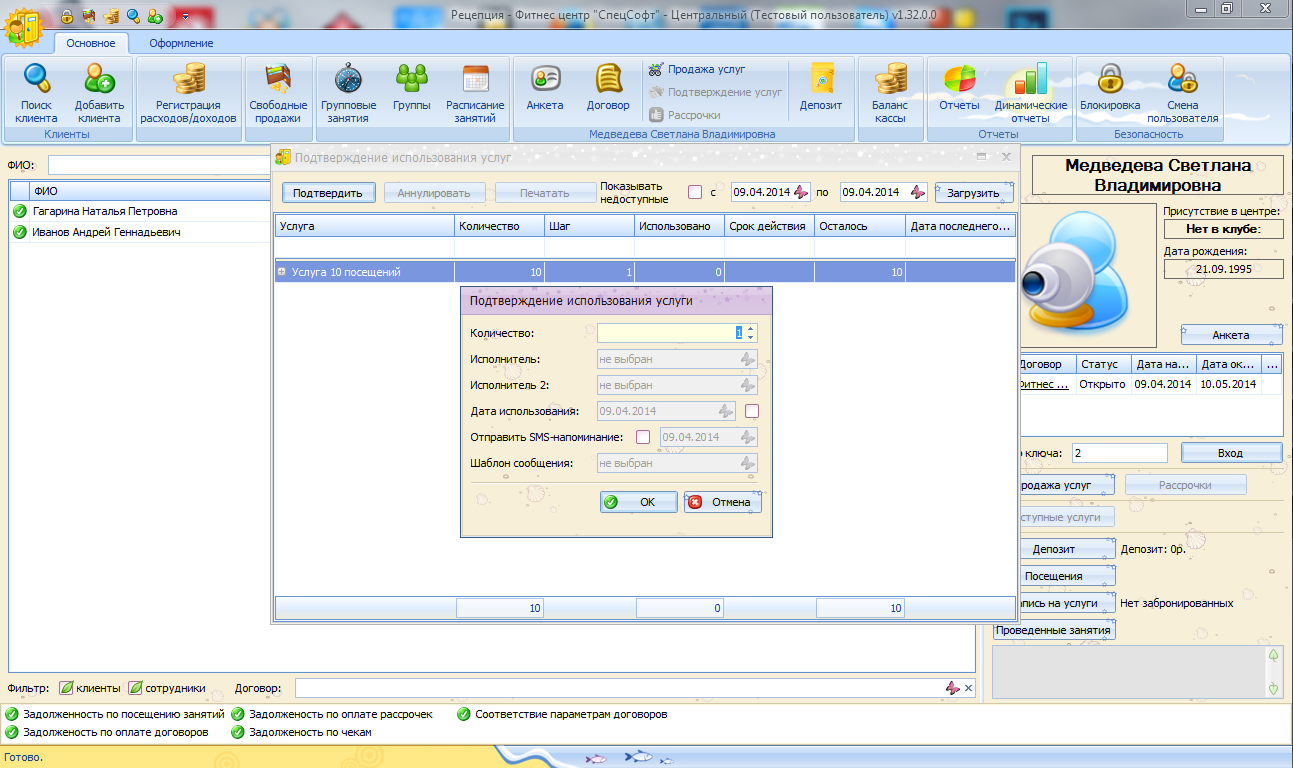Expand the Услуга 10 посещений row
Screen dimensions: 1293x768
[x=282, y=272]
